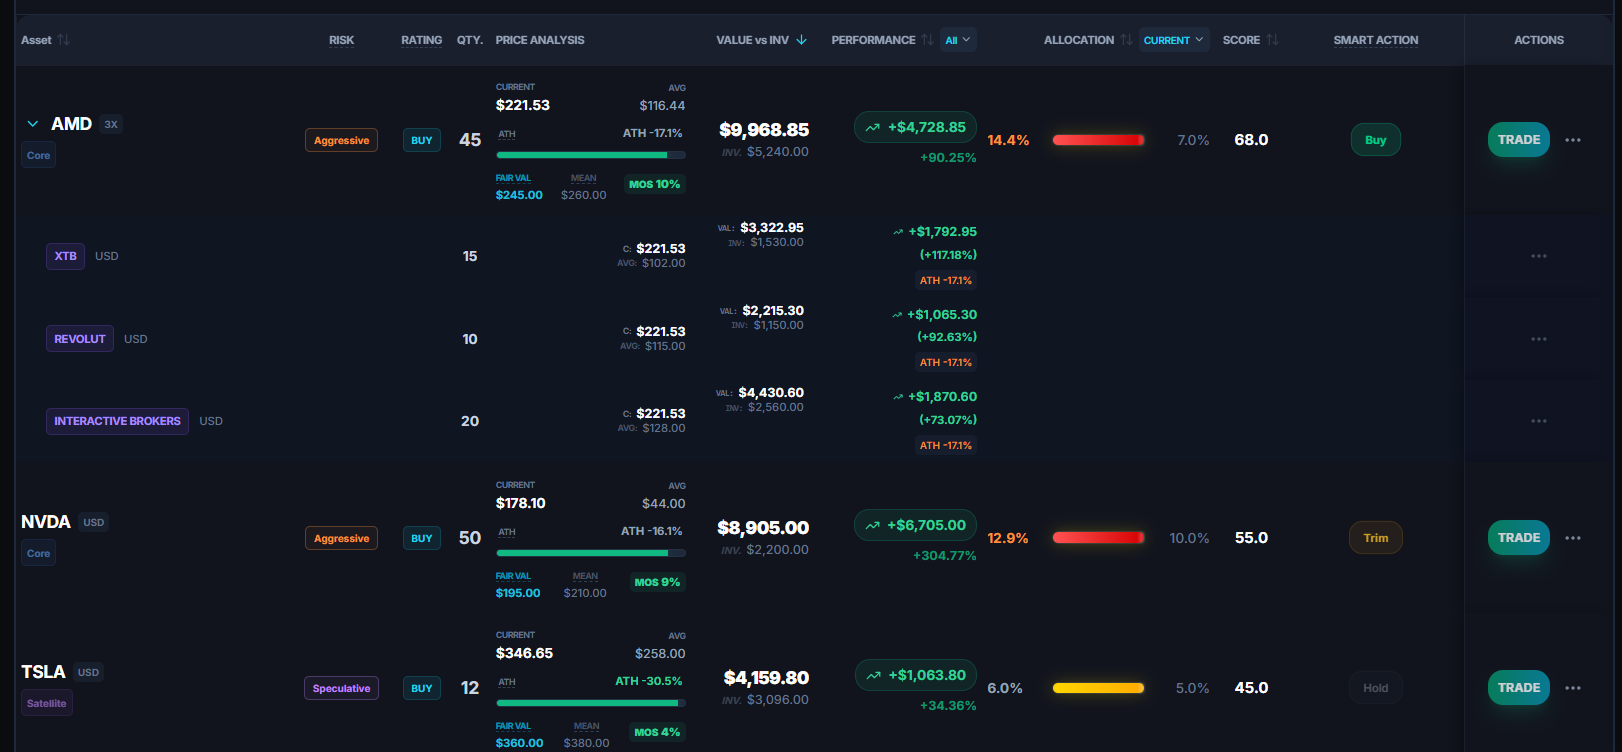1622x752 pixels.
Task: Click the Trim smart action for NVDA
Action: [1376, 538]
